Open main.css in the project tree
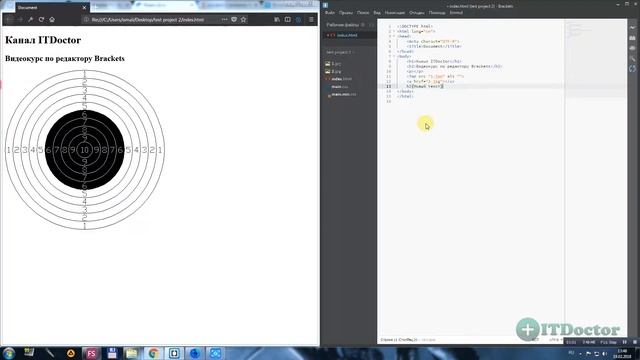 (340, 87)
